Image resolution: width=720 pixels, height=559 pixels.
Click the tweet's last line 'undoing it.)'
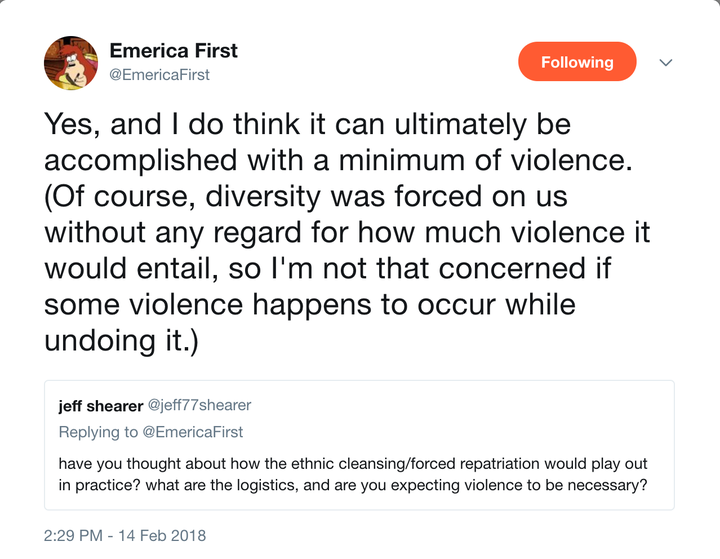(x=121, y=340)
